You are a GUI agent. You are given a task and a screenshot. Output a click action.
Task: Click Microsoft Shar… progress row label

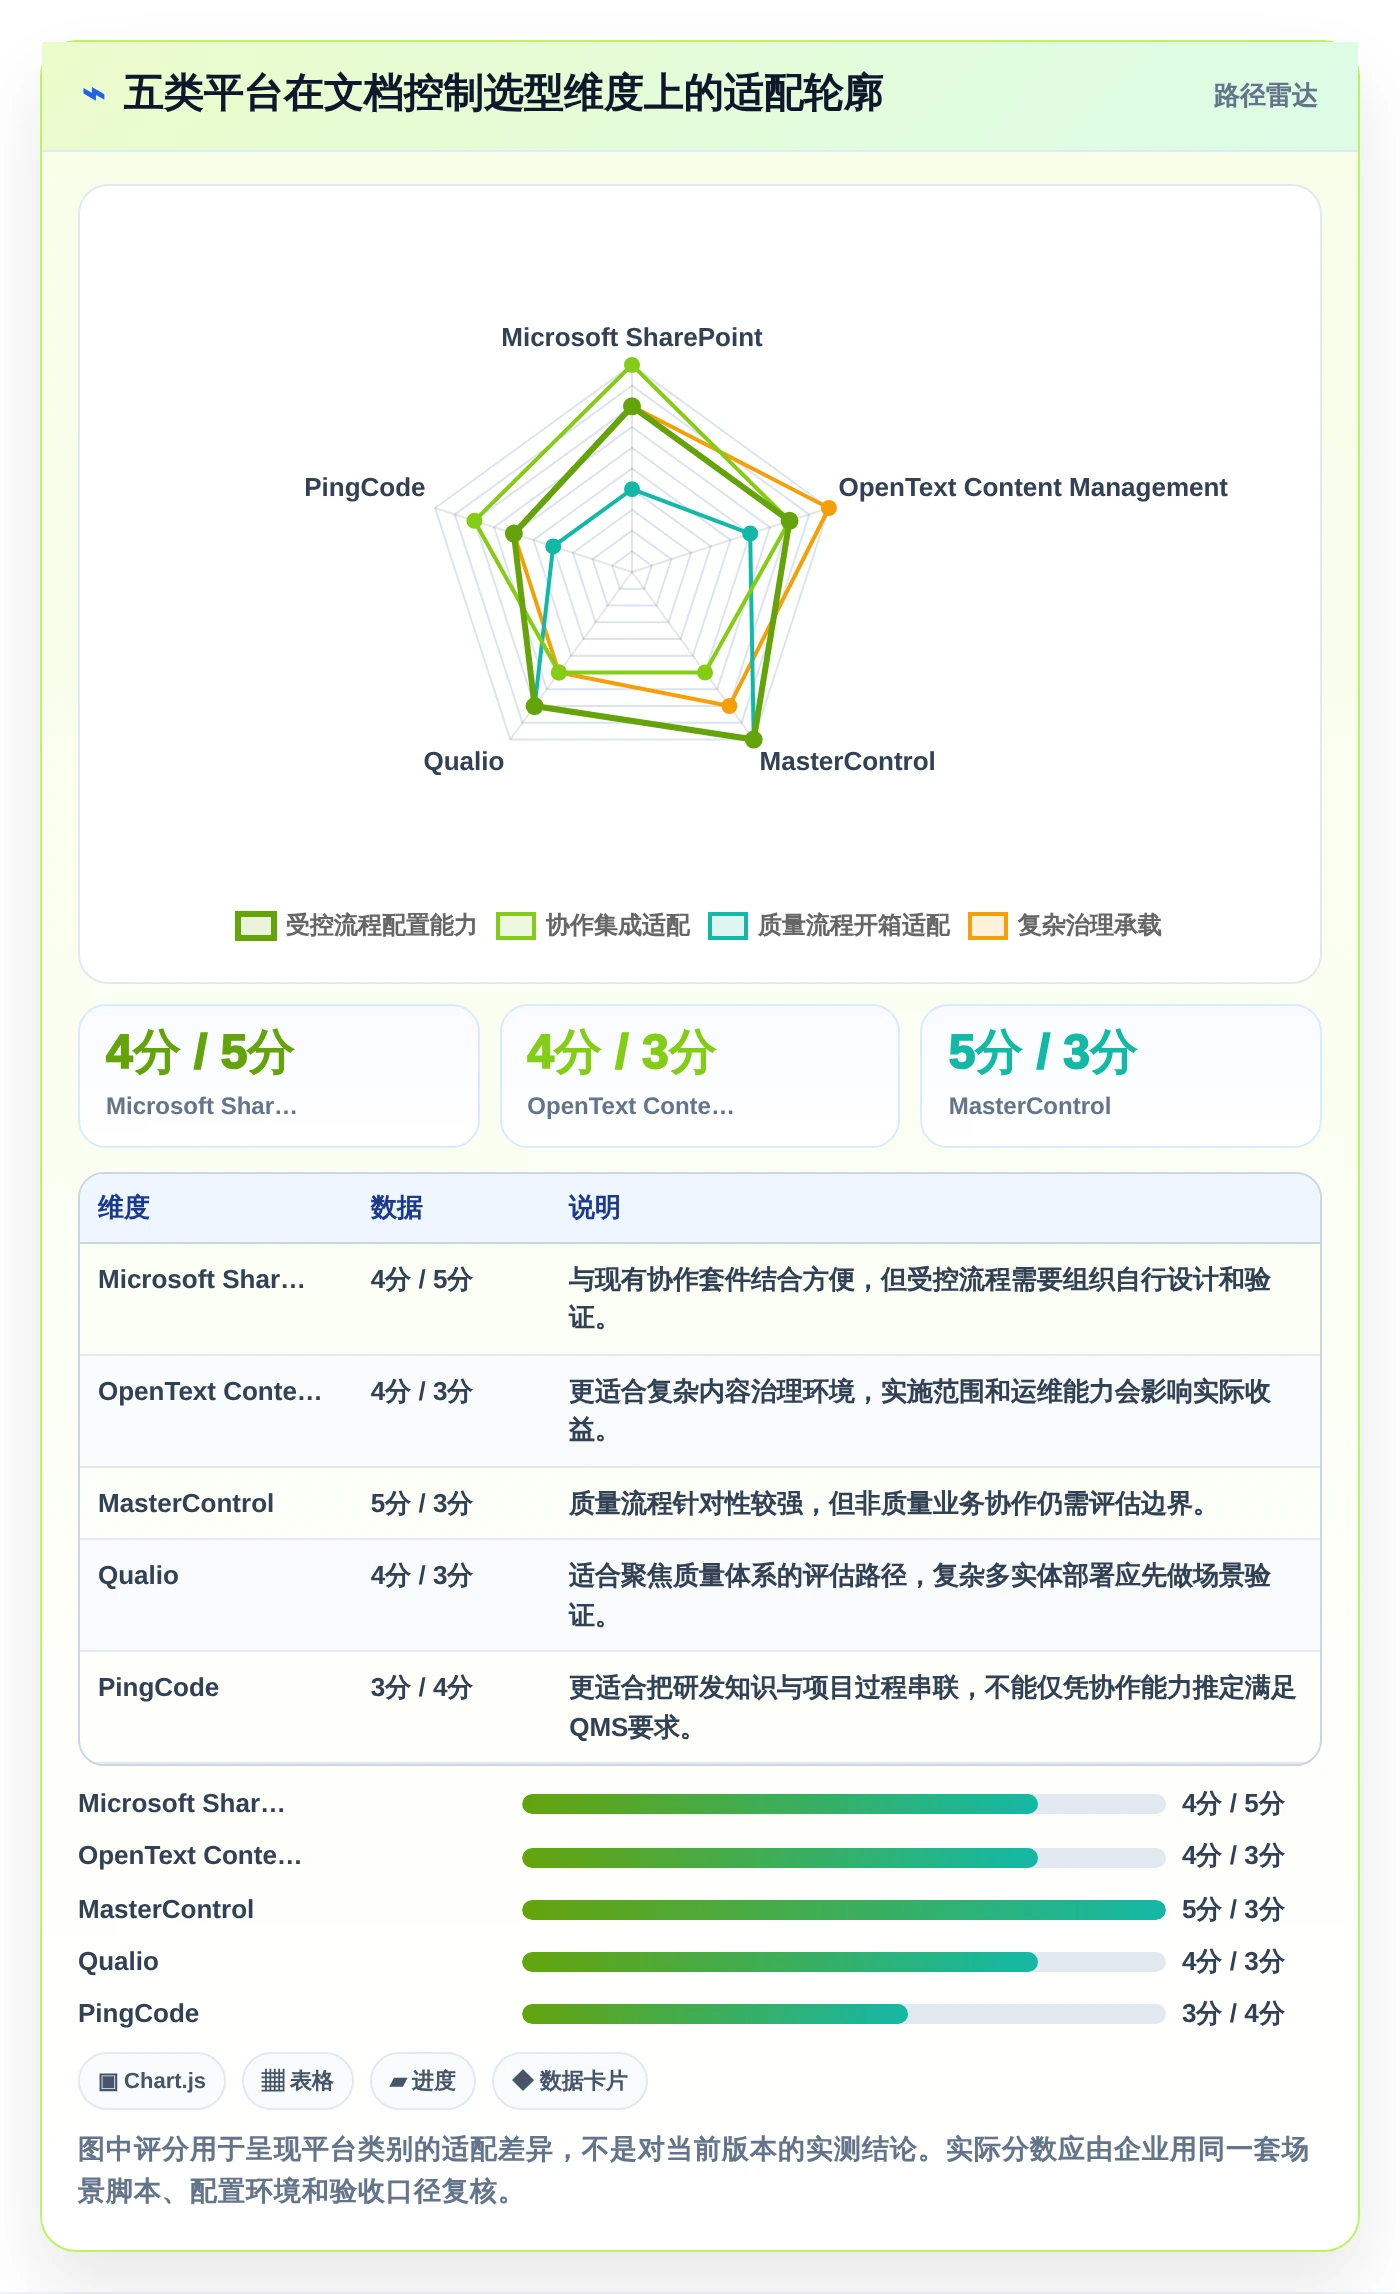coord(182,1804)
